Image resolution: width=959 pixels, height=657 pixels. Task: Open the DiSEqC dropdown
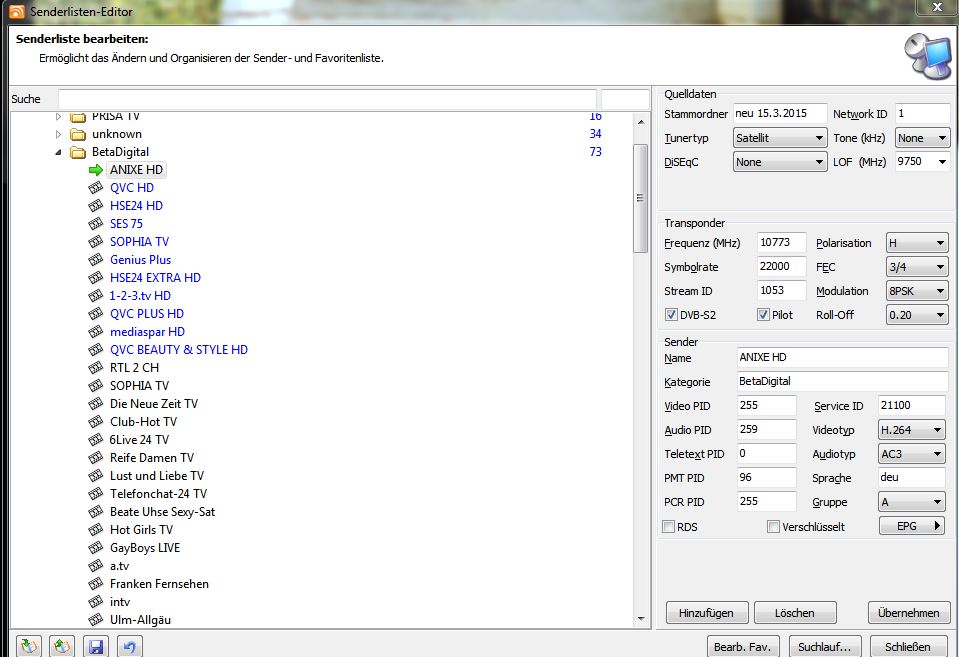click(780, 162)
